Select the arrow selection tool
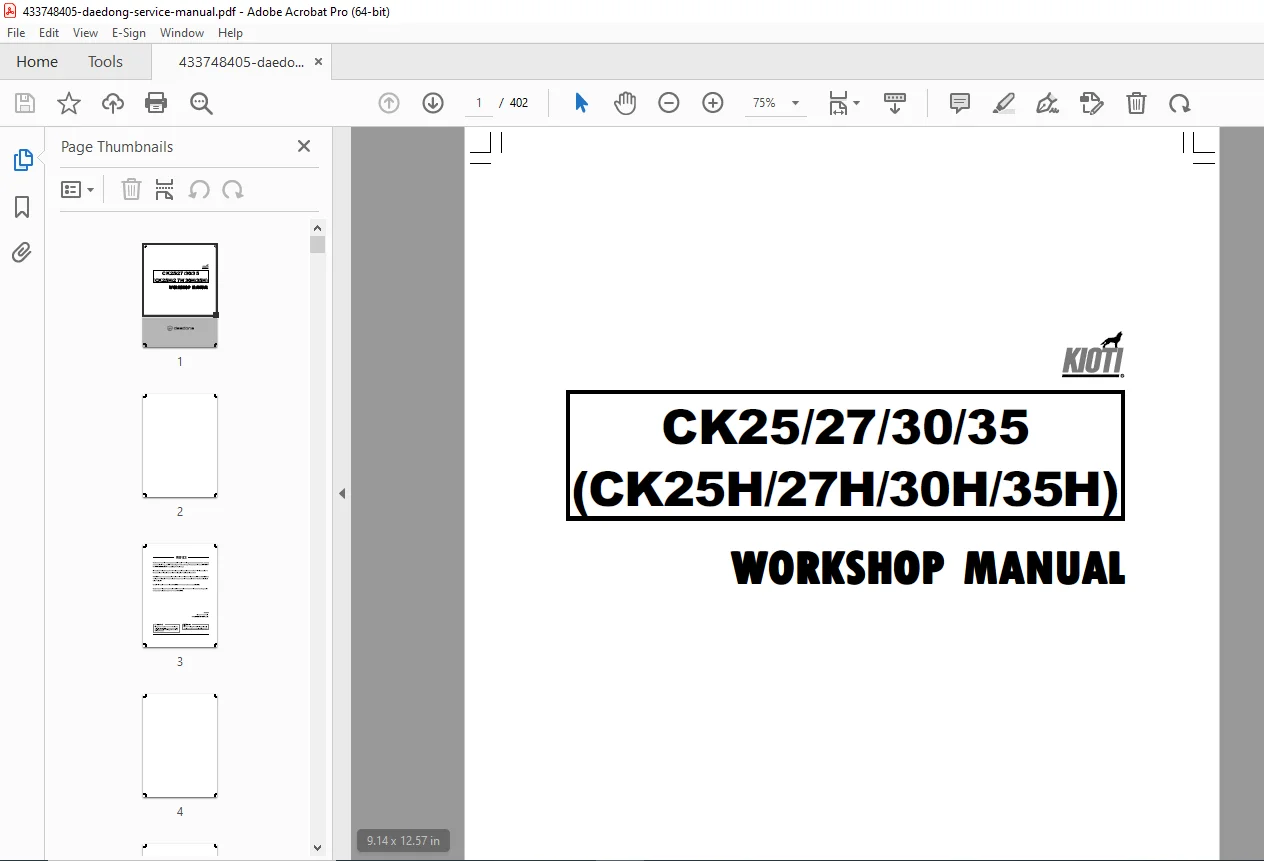1264x861 pixels. coord(581,103)
